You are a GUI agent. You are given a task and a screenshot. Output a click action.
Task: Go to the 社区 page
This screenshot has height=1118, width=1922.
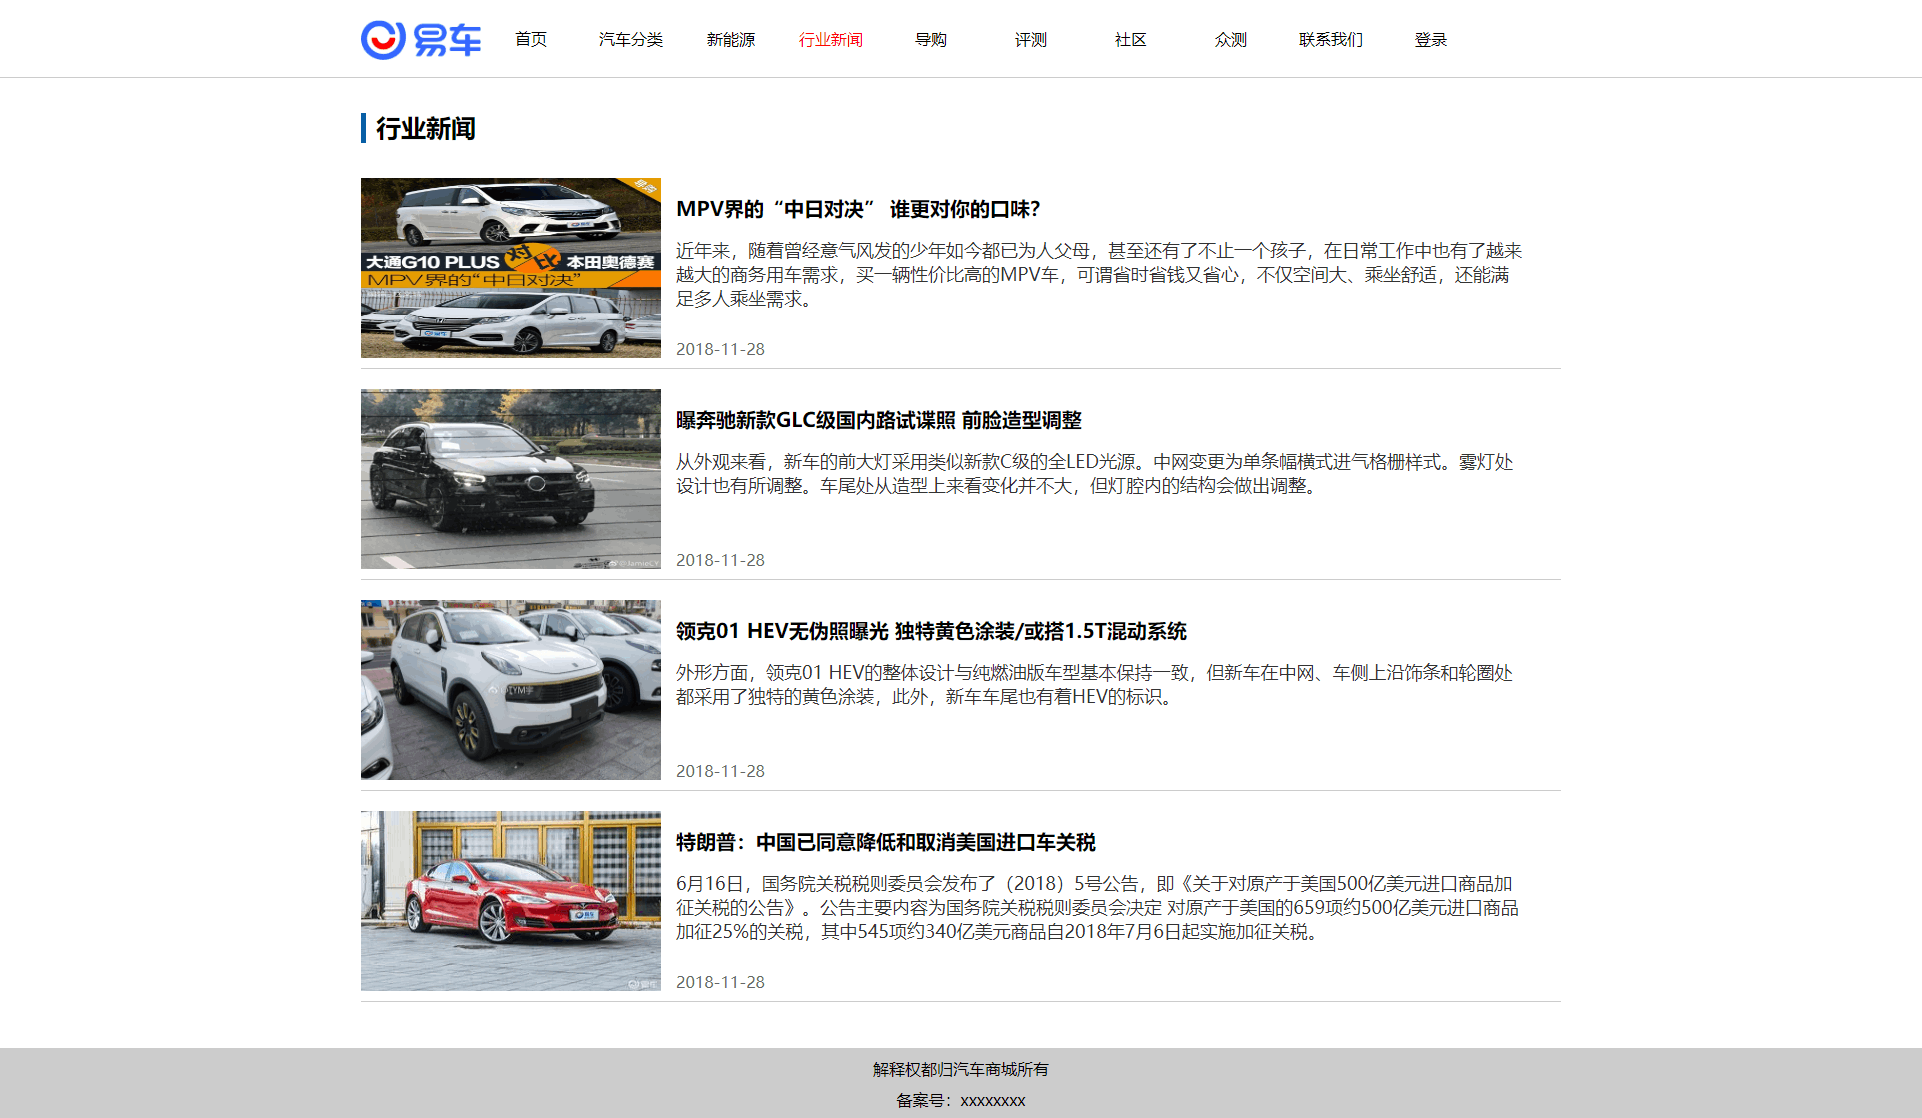tap(1131, 40)
